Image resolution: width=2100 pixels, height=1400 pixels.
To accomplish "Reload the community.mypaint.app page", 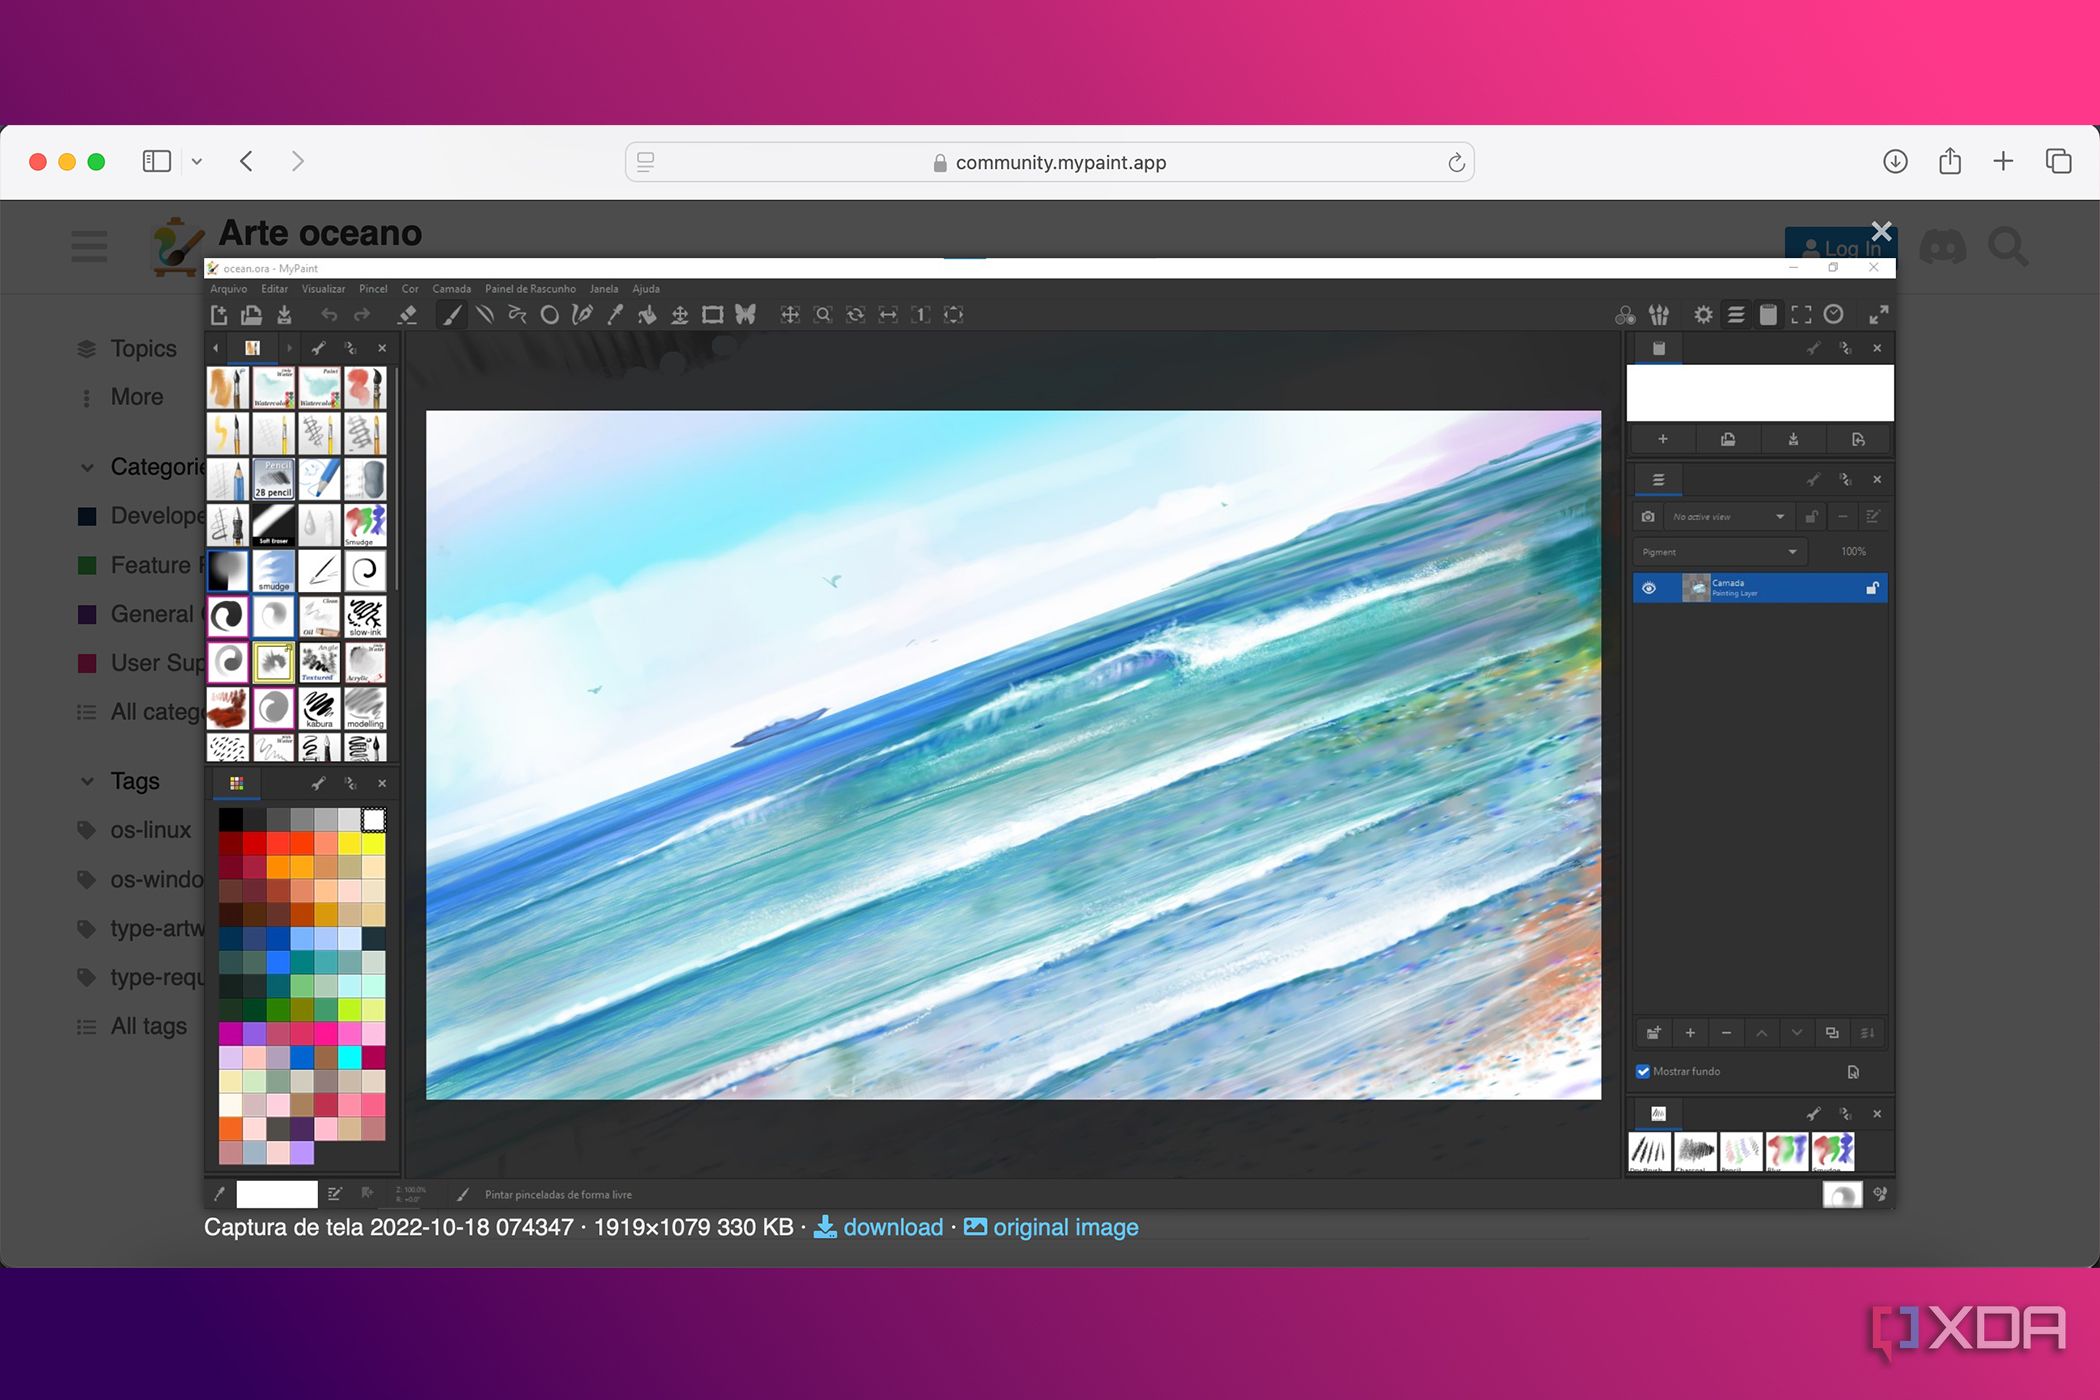I will 1456,162.
